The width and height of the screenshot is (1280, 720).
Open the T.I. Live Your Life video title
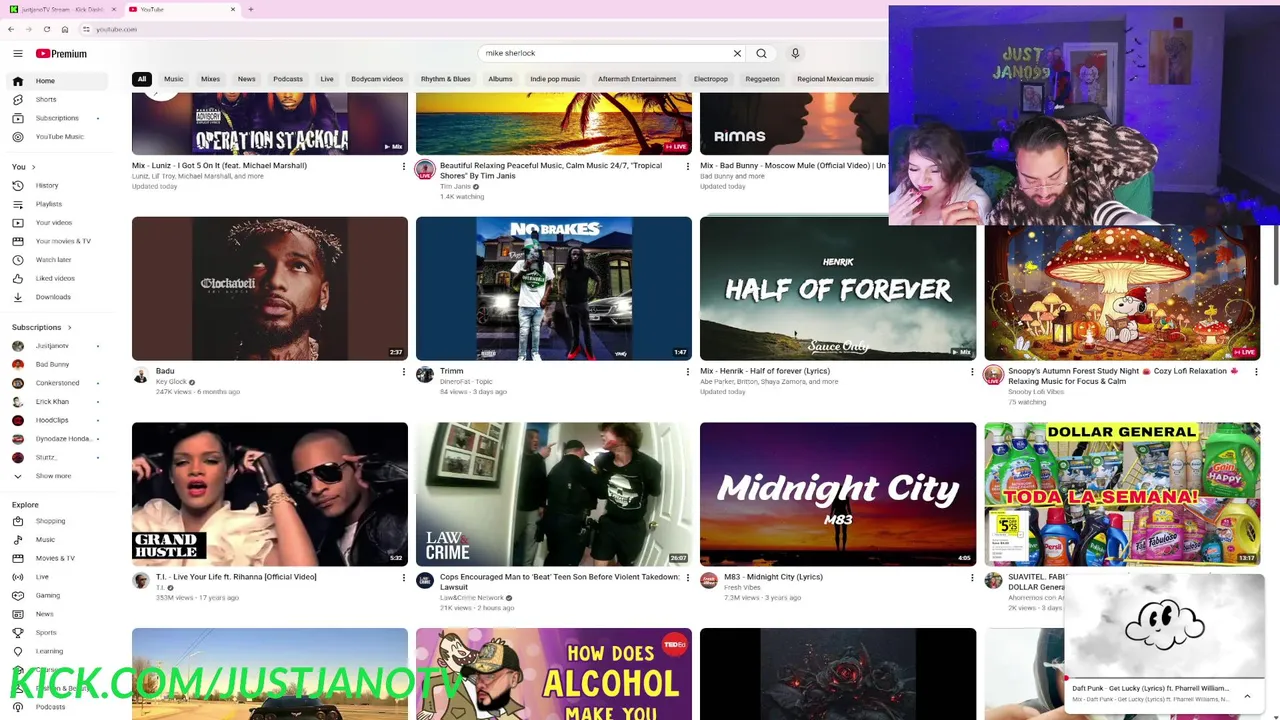[236, 577]
